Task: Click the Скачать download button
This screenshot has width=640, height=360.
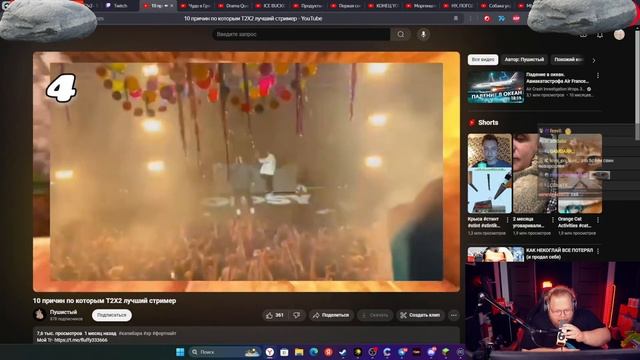Action: [x=375, y=315]
